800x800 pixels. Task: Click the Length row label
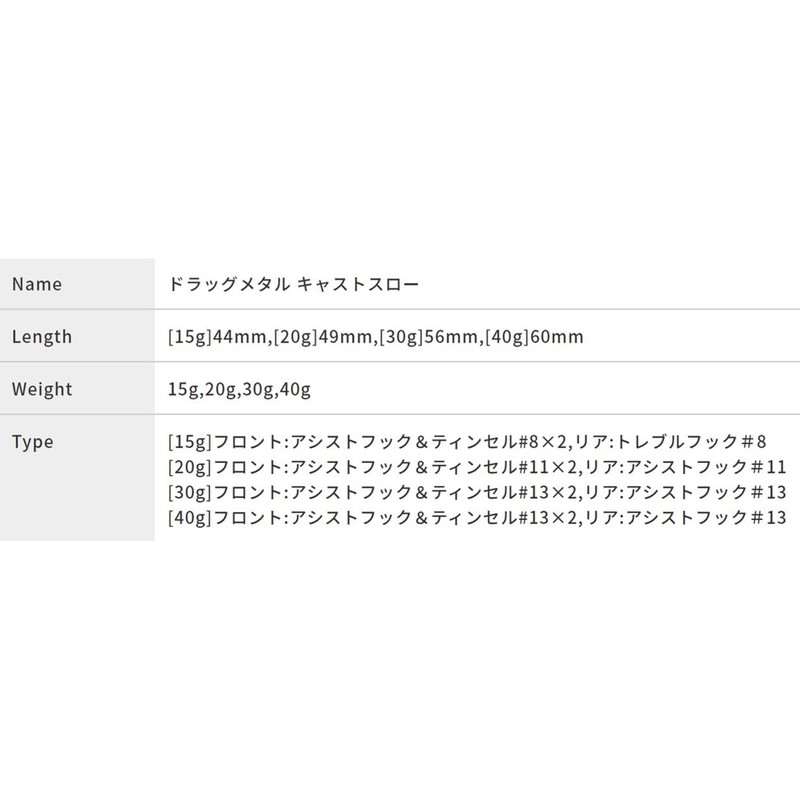point(42,336)
